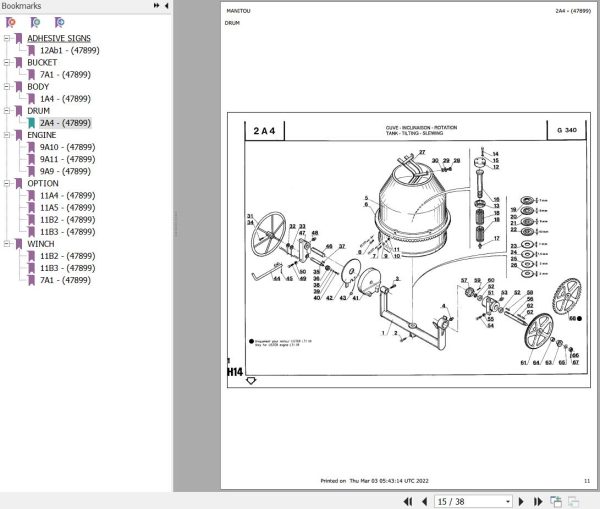Open the OPTION bookmark
600x509 pixels.
coord(43,183)
